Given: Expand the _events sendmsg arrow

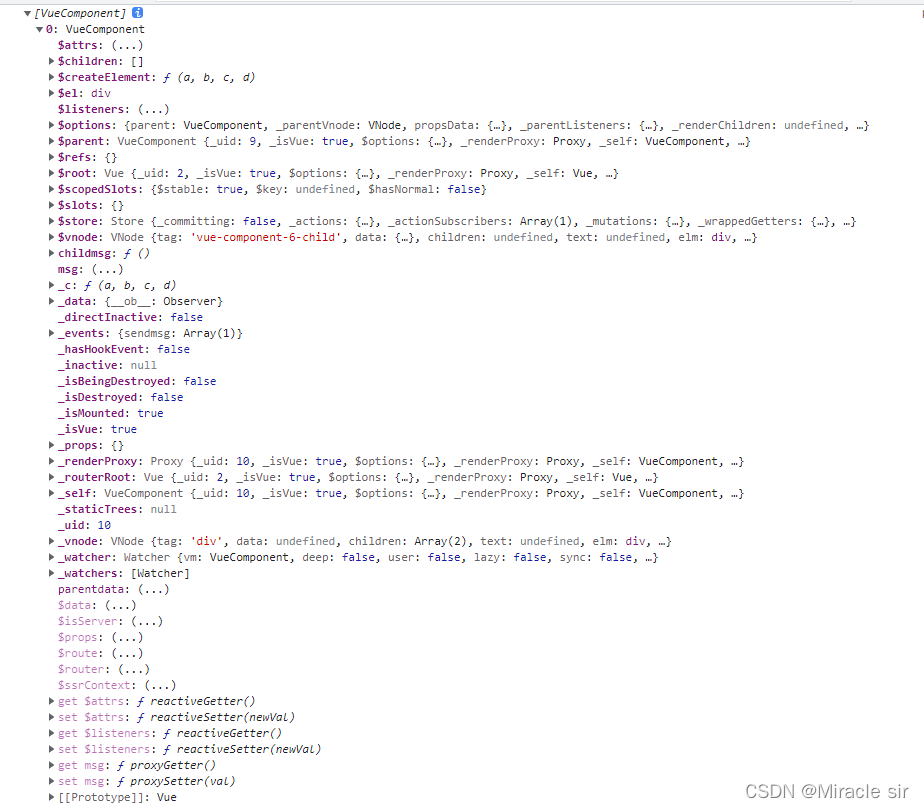Looking at the screenshot, I should coord(51,333).
